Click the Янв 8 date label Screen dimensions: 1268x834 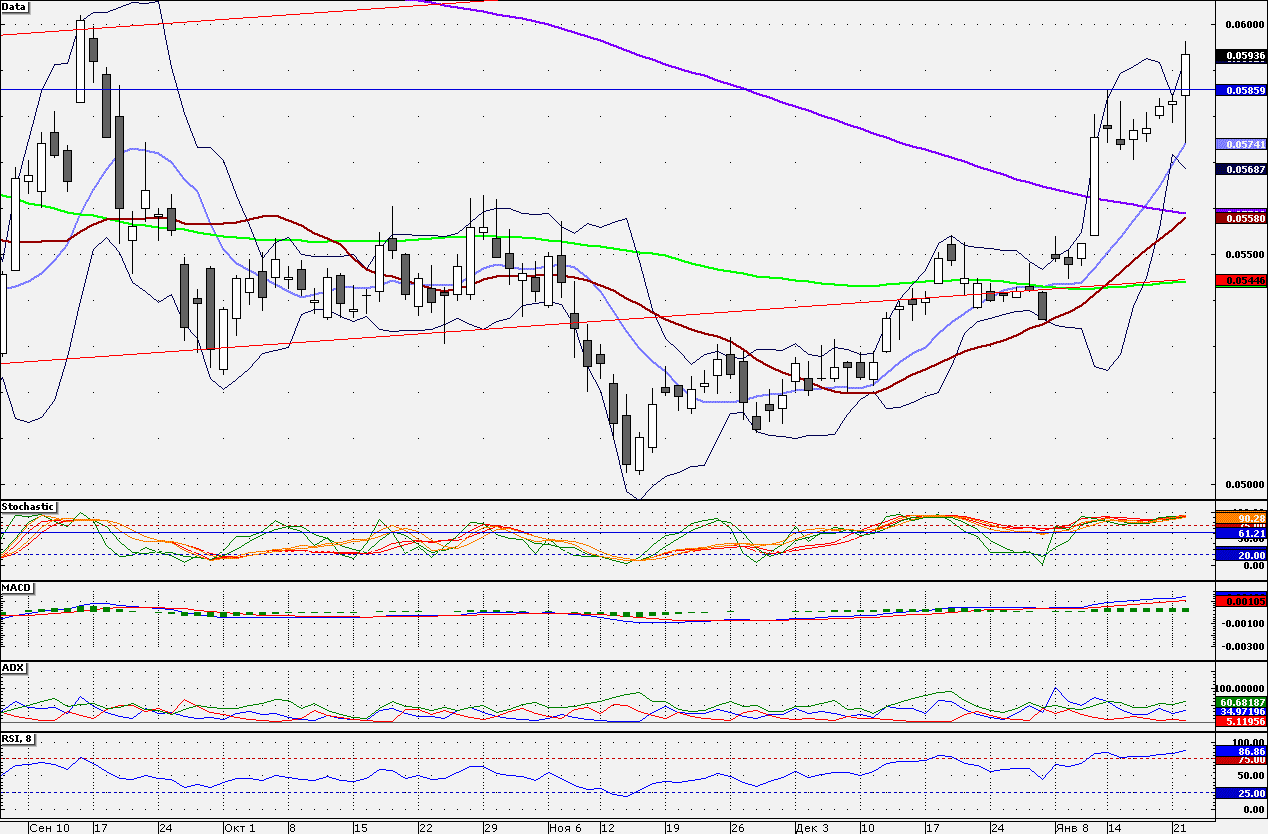point(1073,828)
